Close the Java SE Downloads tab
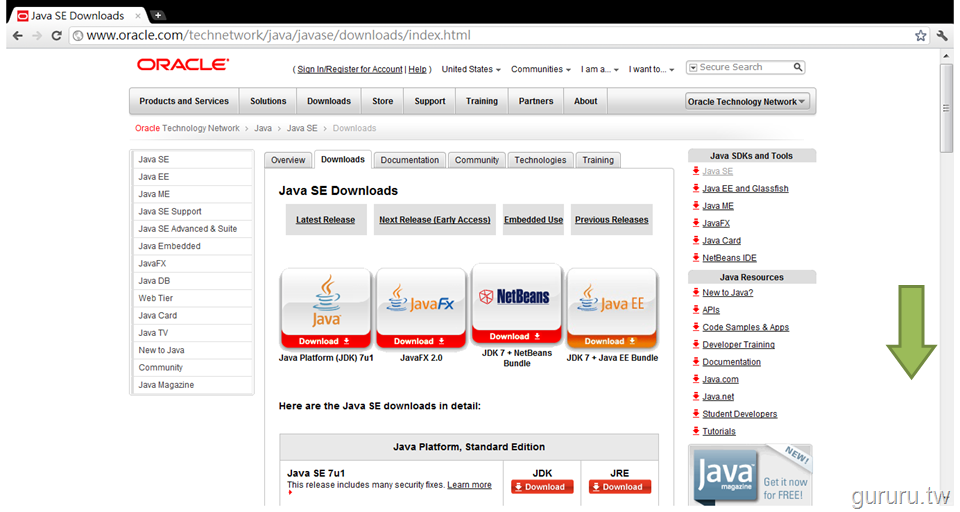Image resolution: width=960 pixels, height=512 pixels. click(138, 15)
